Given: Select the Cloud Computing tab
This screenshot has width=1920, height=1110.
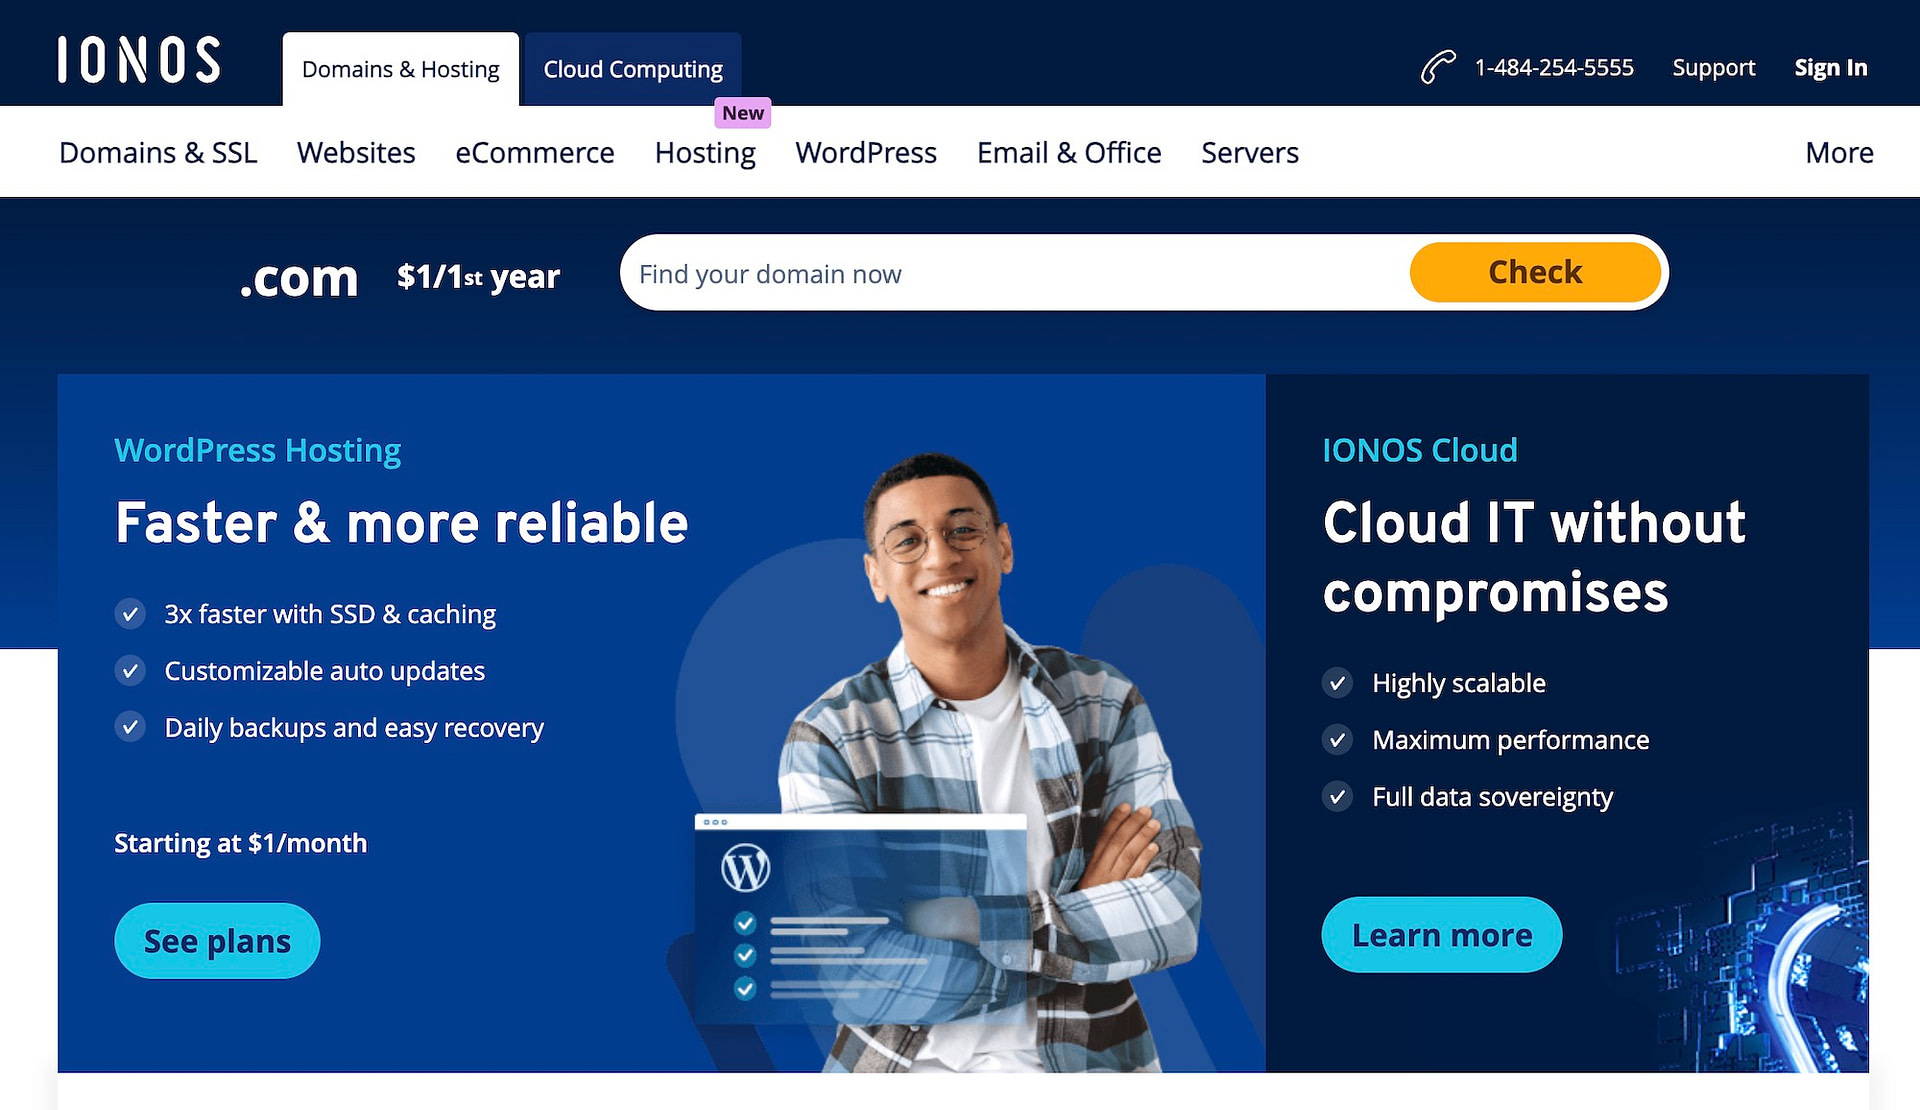Looking at the screenshot, I should (632, 67).
